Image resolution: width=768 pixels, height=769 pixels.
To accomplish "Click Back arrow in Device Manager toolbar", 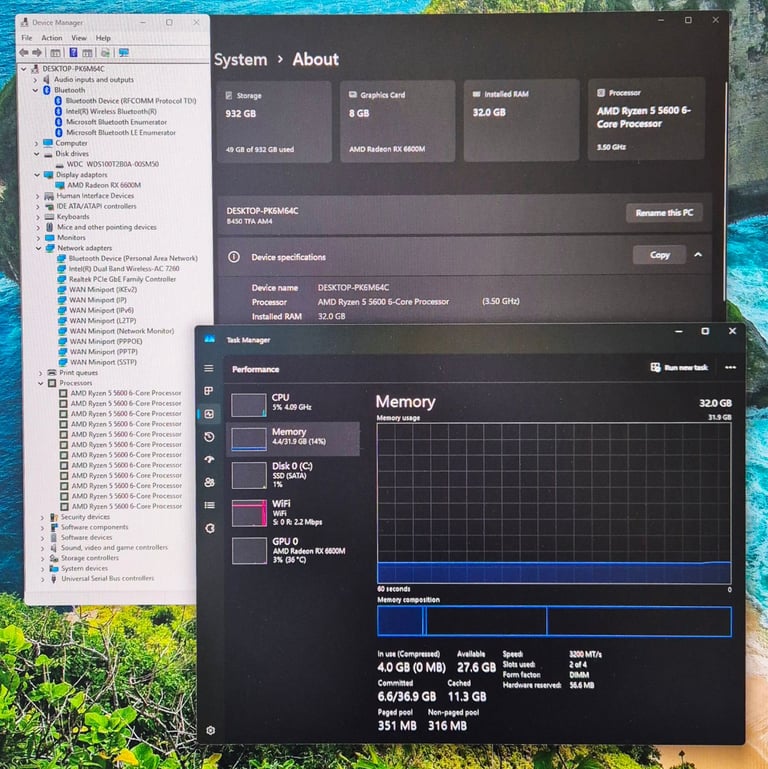I will (24, 52).
